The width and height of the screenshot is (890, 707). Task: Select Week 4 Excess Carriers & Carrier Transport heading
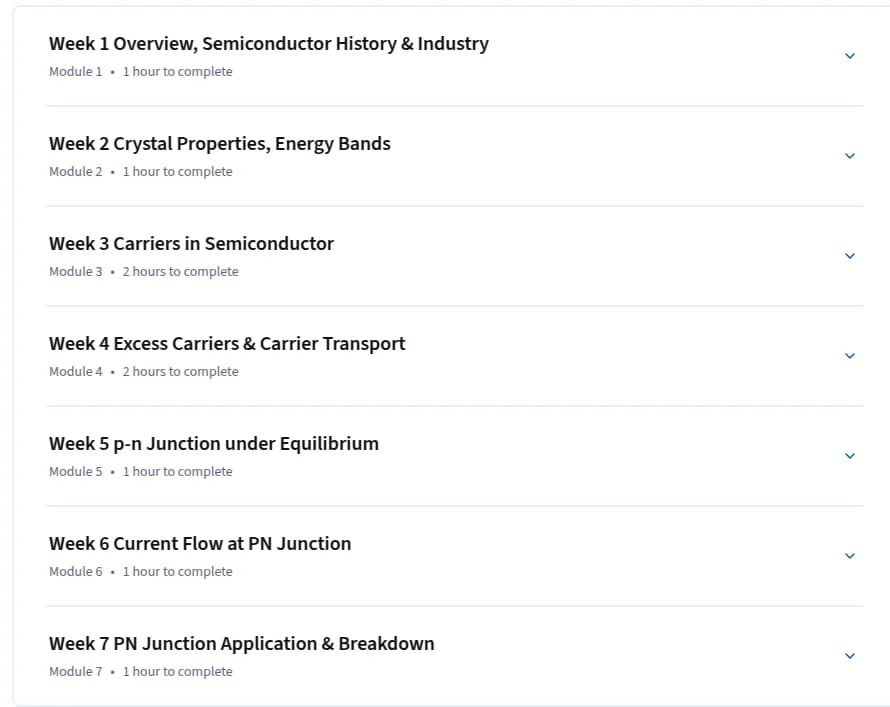click(227, 344)
